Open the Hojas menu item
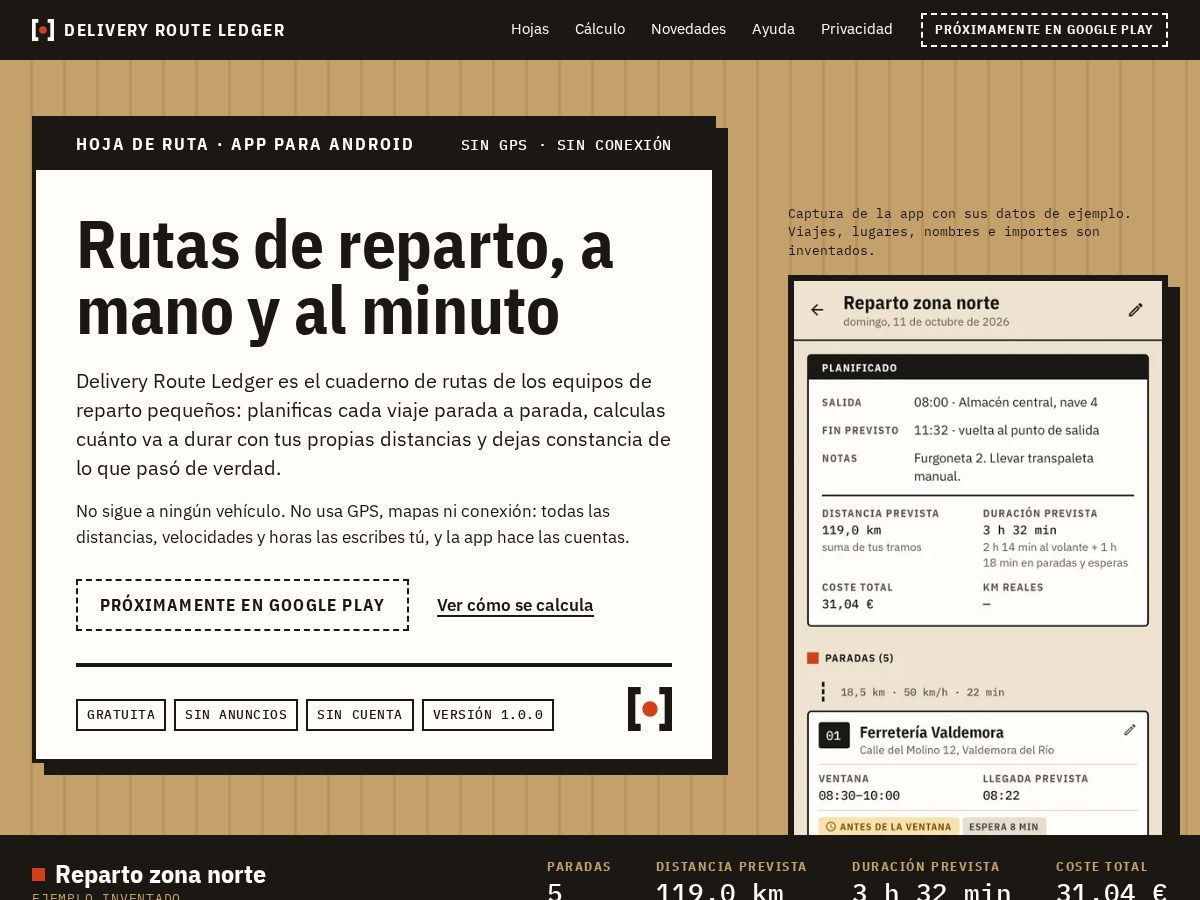The width and height of the screenshot is (1200, 900). tap(530, 29)
